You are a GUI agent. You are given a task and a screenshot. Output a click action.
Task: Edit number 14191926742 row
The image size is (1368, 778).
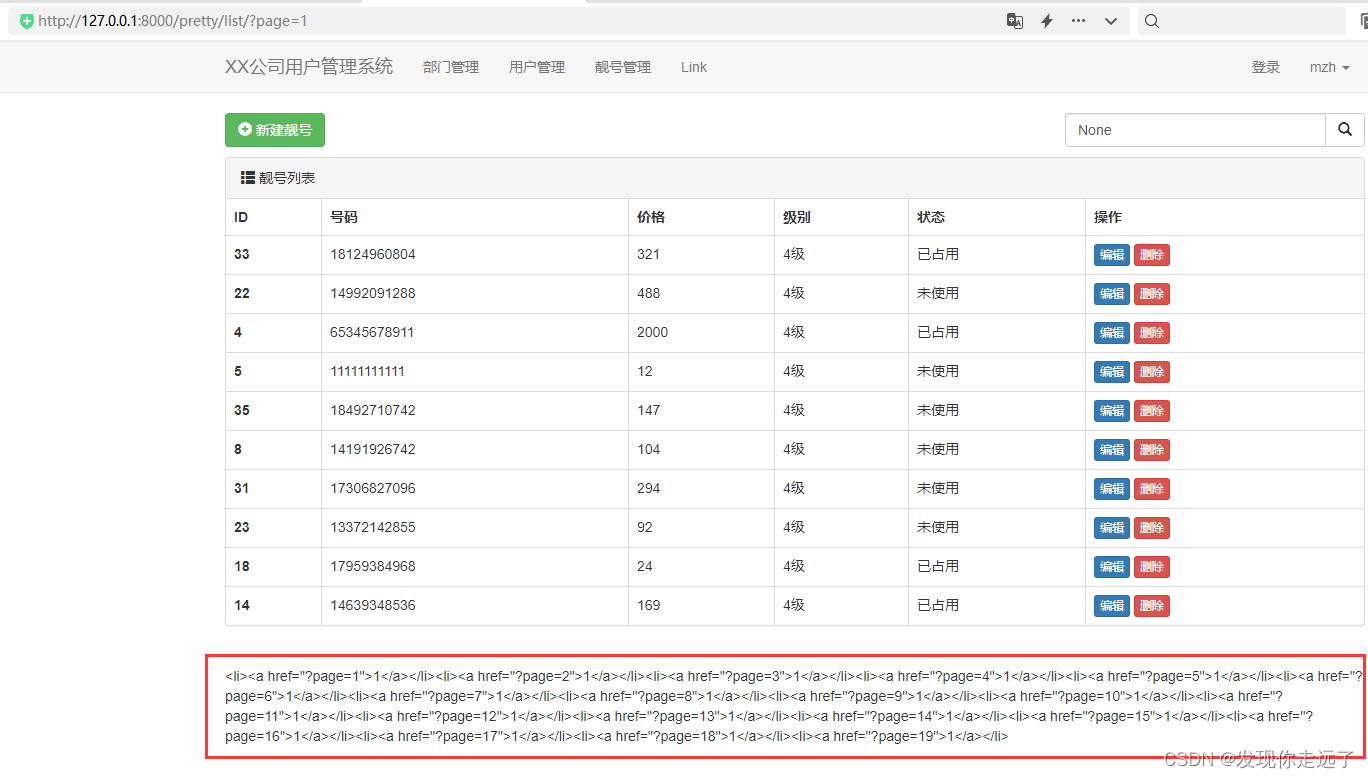tap(1112, 450)
